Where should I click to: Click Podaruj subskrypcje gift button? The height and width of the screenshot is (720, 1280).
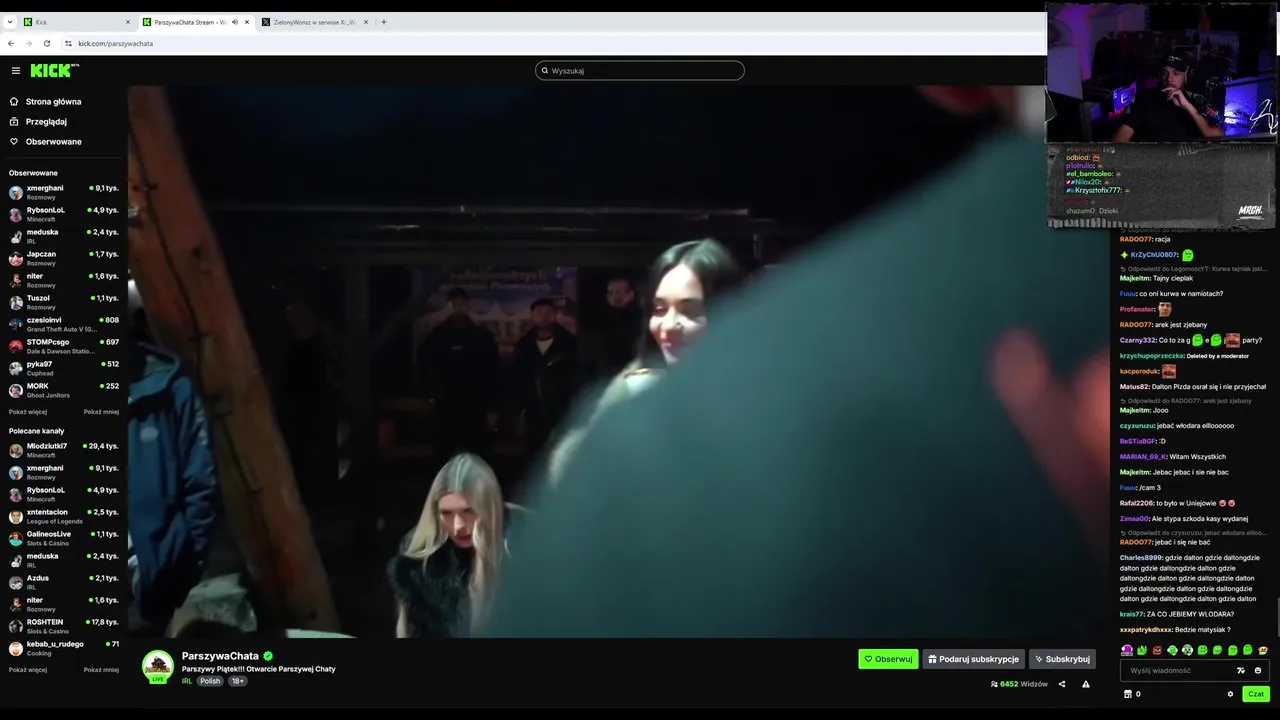tap(973, 659)
